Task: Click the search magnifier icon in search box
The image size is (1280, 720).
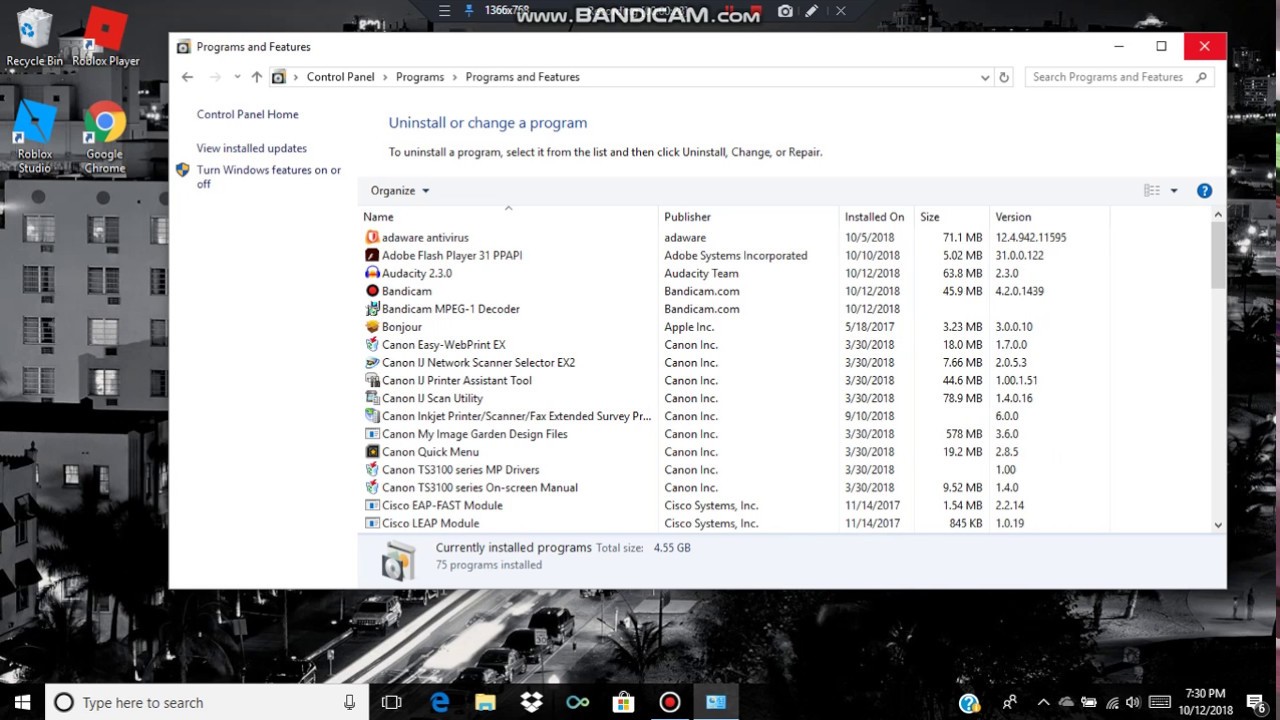Action: [x=1201, y=77]
